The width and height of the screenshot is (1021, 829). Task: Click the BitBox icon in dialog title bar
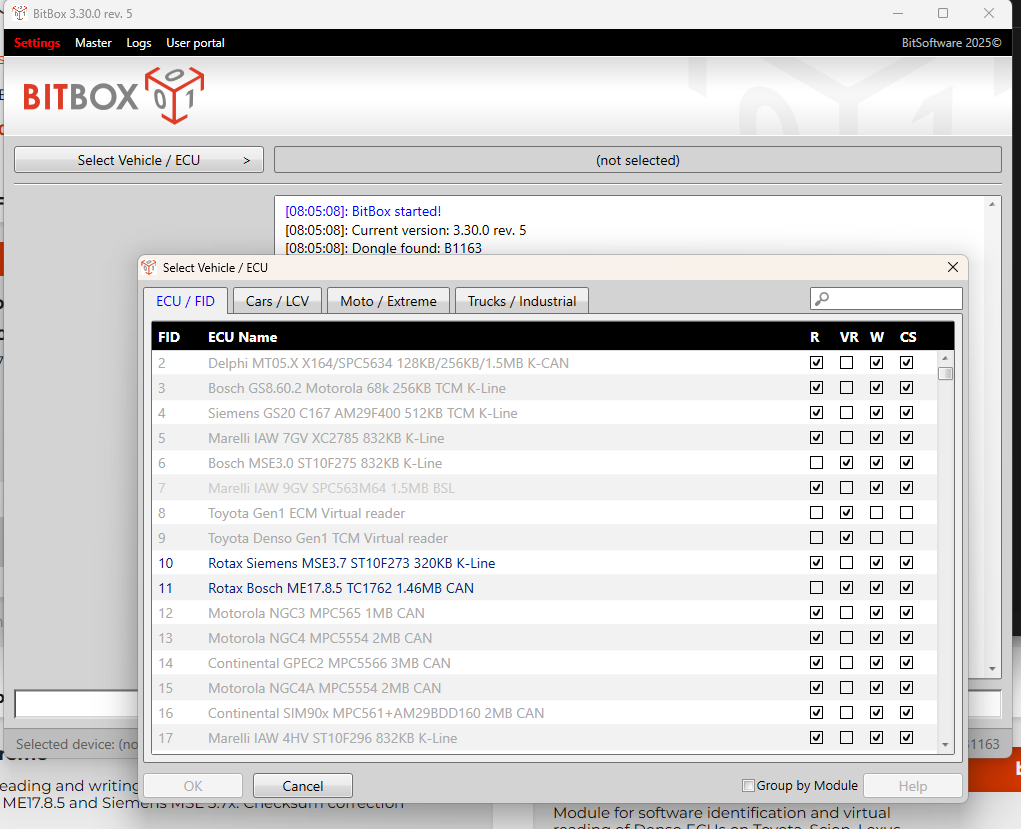pyautogui.click(x=149, y=268)
